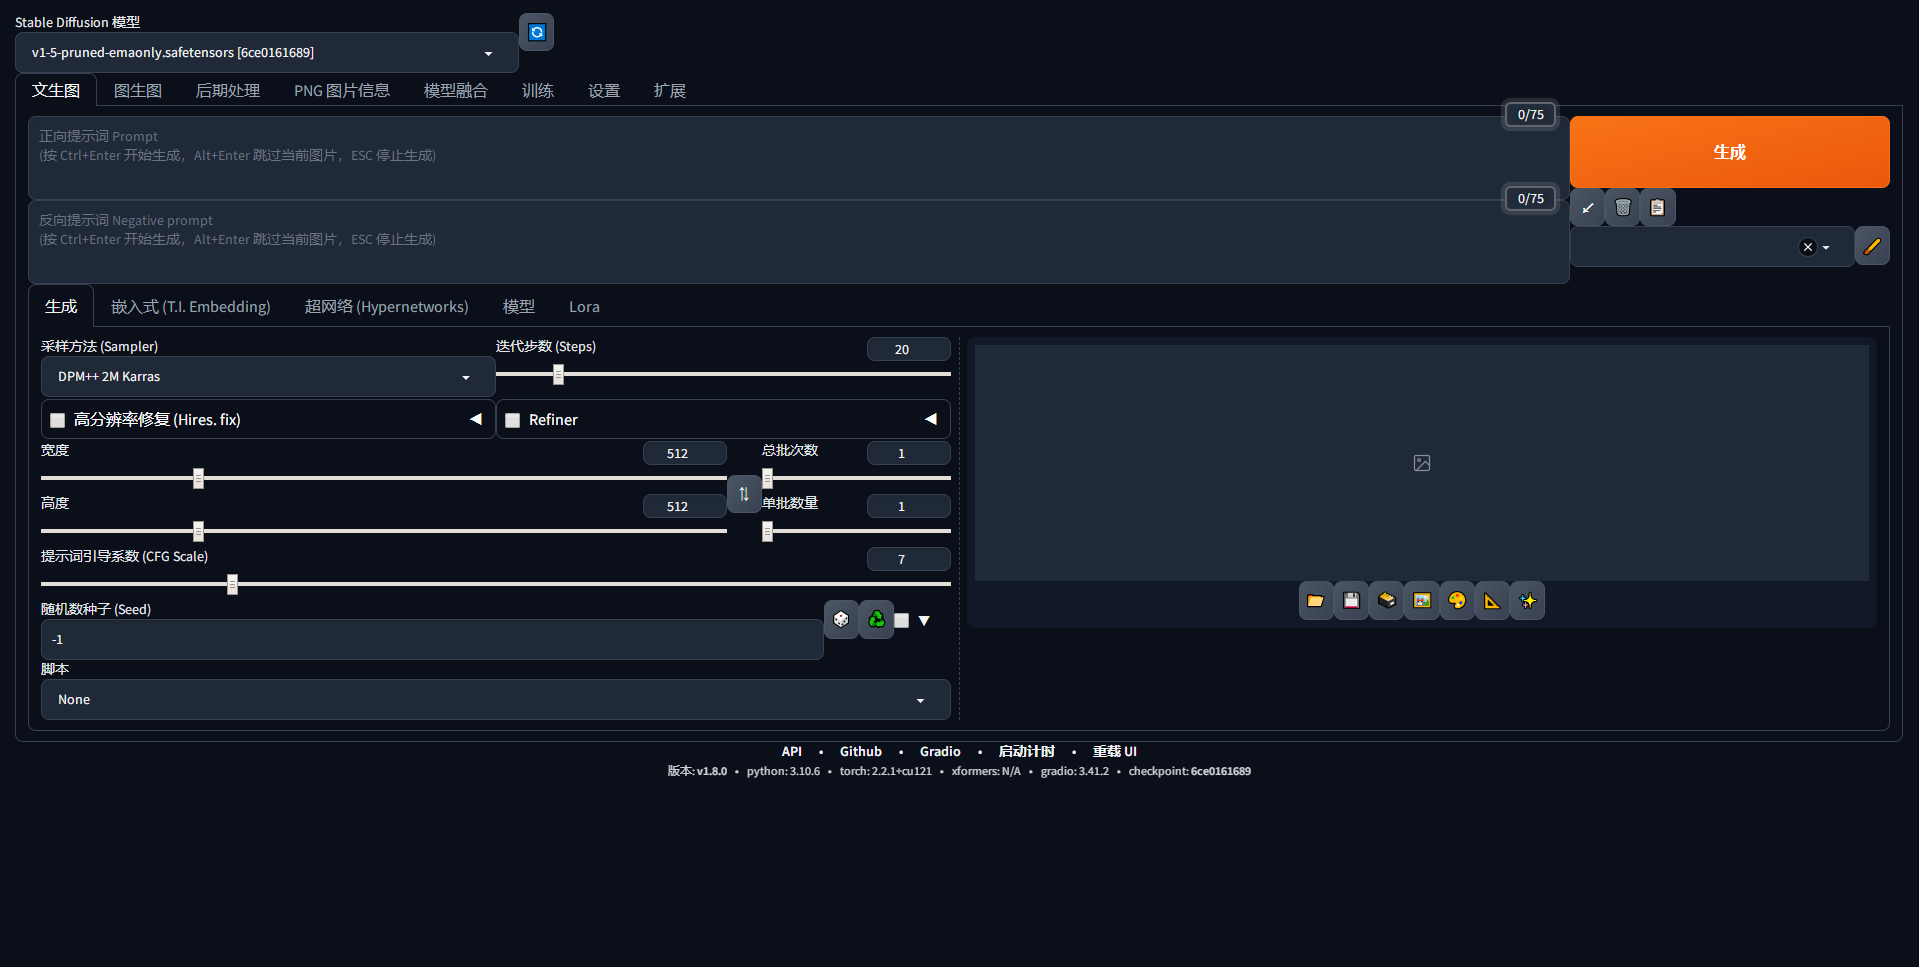1919x967 pixels.
Task: Click the 重载 UI footer link
Action: (x=1114, y=752)
